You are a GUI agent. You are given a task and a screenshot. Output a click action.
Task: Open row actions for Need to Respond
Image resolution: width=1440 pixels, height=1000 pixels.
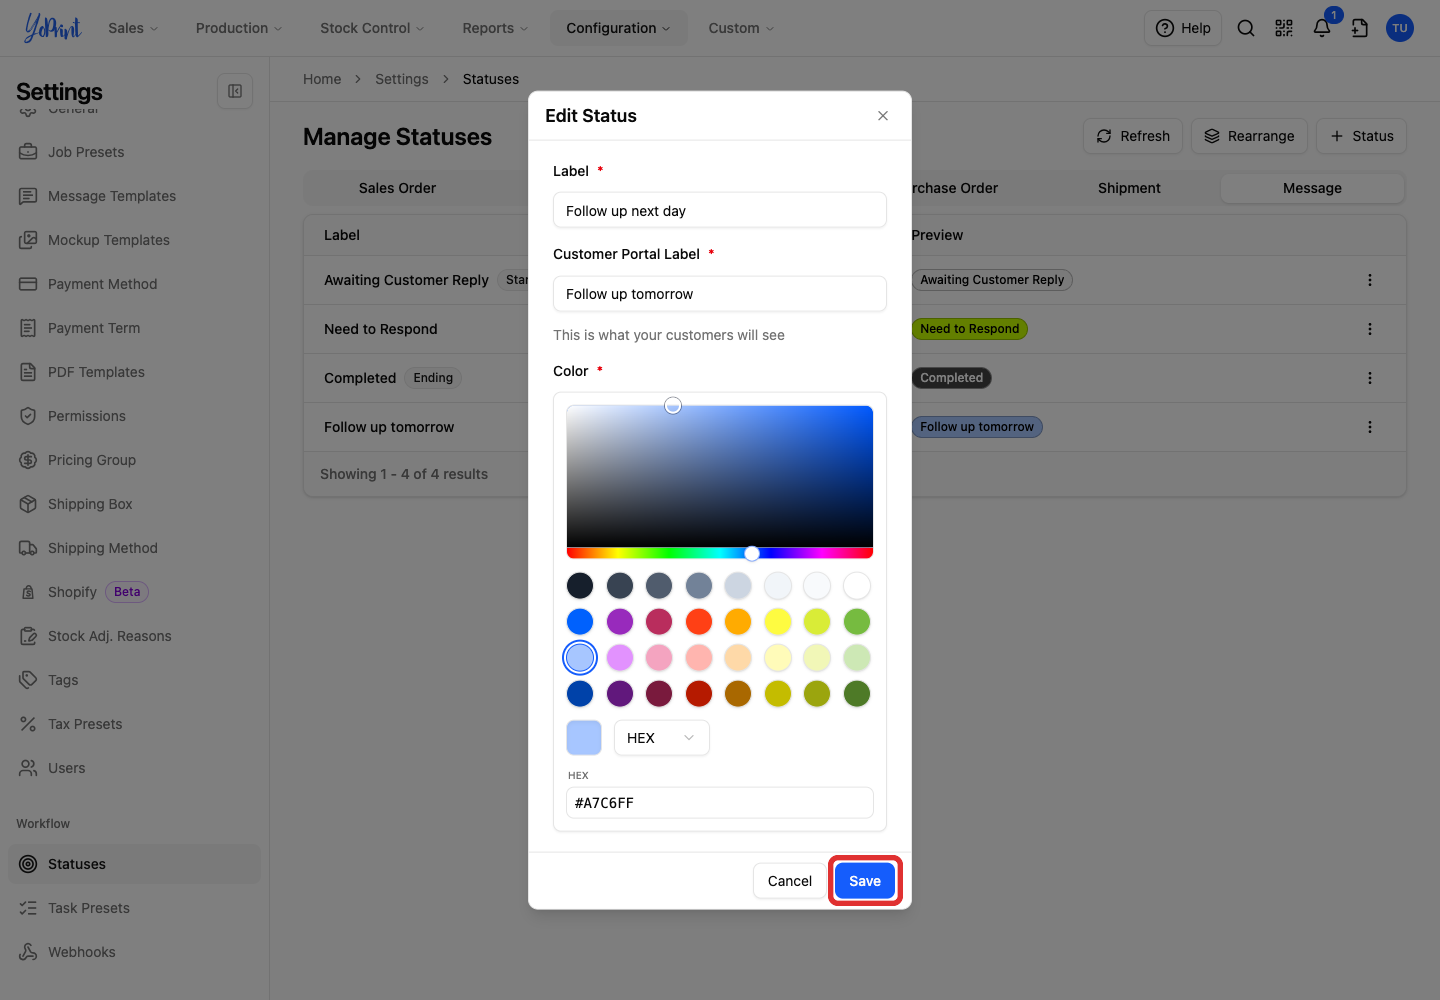pyautogui.click(x=1370, y=329)
